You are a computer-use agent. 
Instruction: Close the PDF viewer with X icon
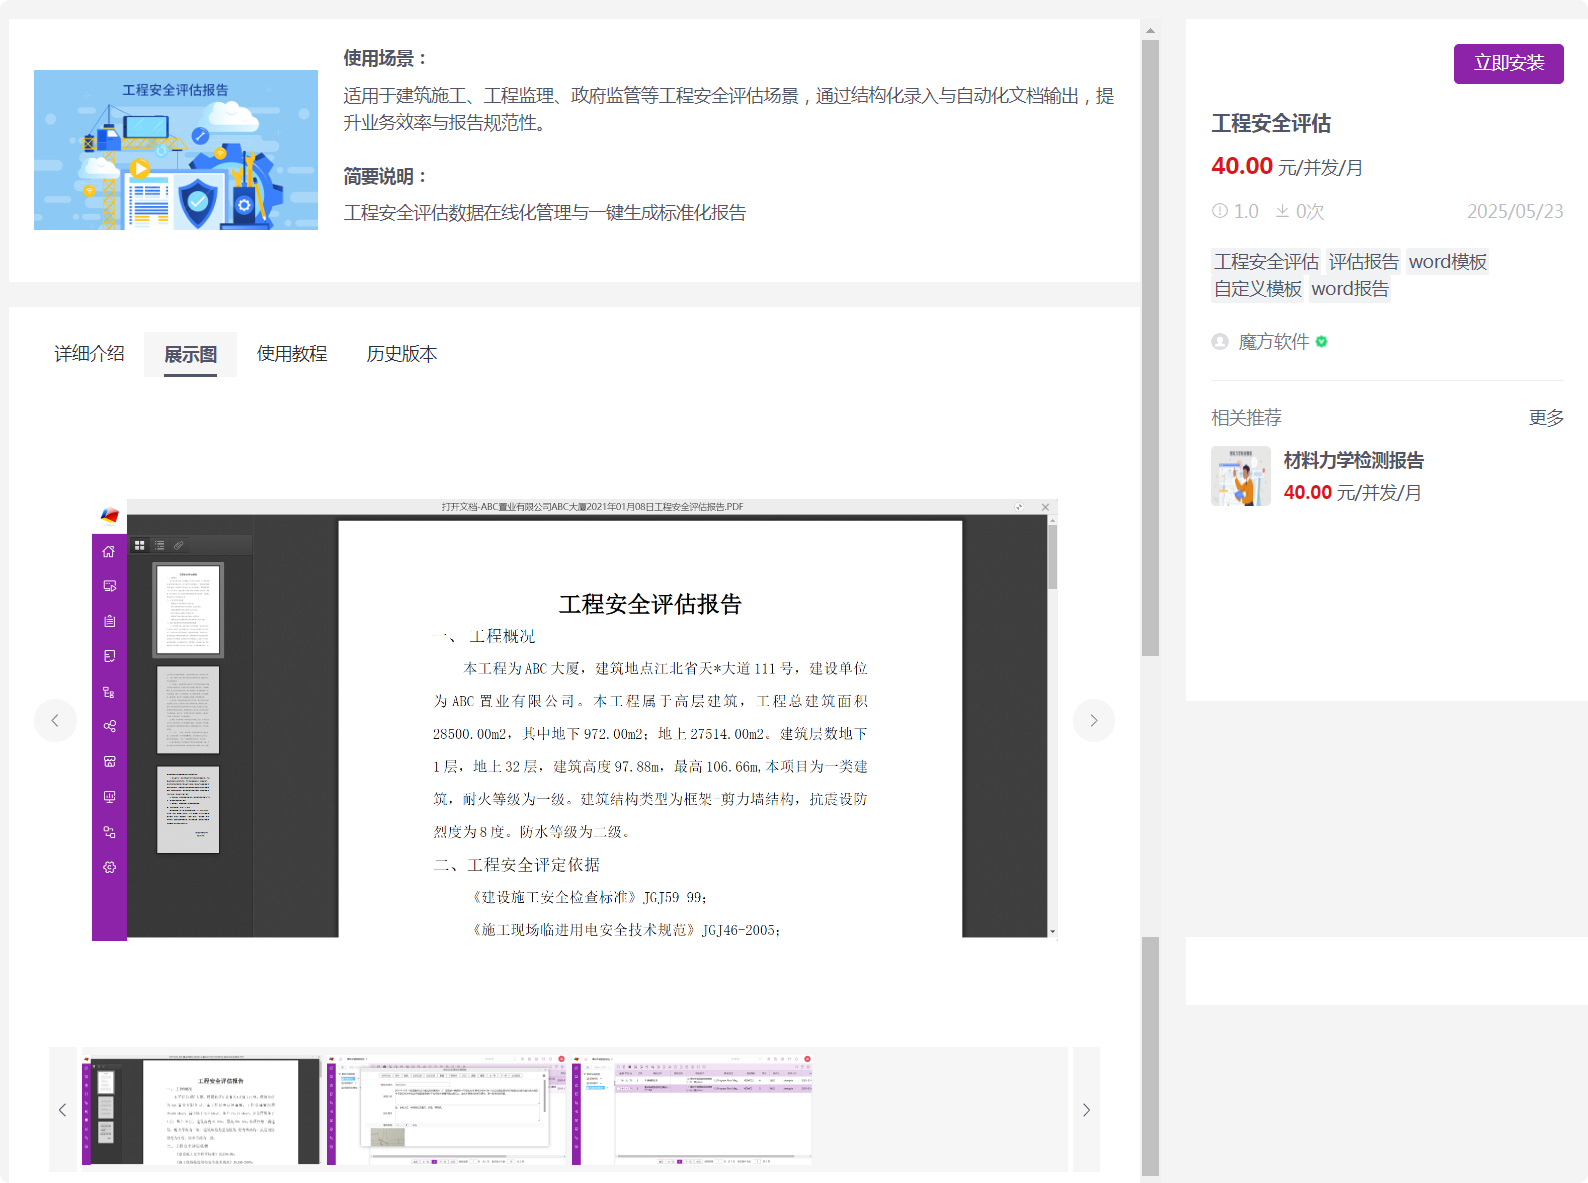1045,507
